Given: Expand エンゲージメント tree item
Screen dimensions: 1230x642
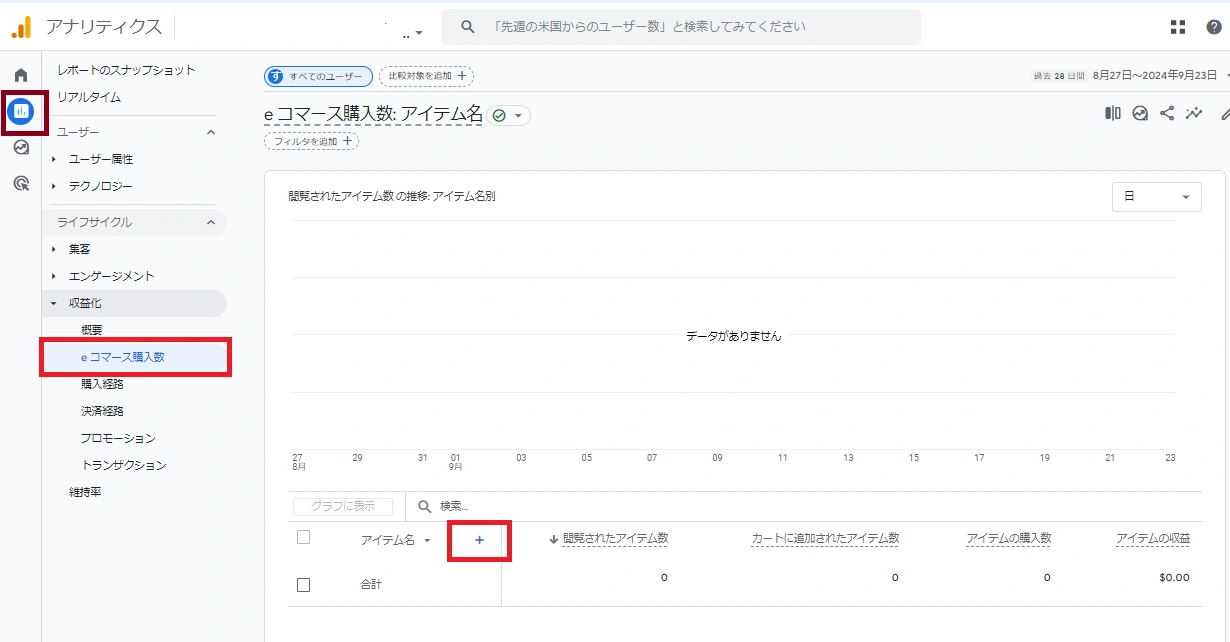Looking at the screenshot, I should click(x=54, y=276).
